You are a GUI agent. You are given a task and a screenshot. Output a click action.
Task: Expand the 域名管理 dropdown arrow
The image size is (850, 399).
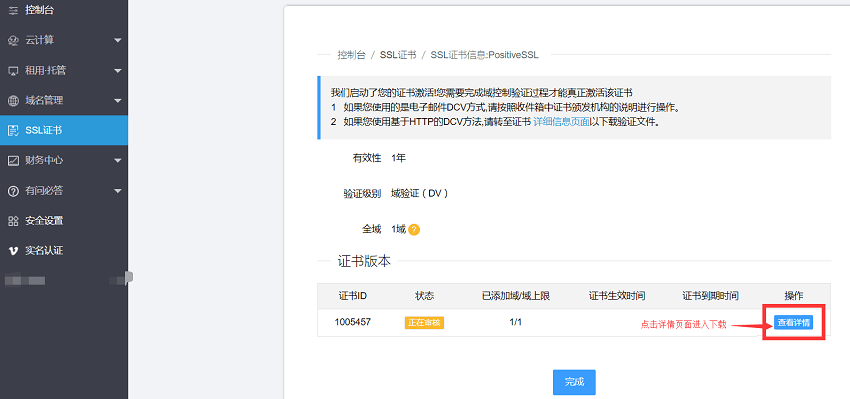point(118,101)
